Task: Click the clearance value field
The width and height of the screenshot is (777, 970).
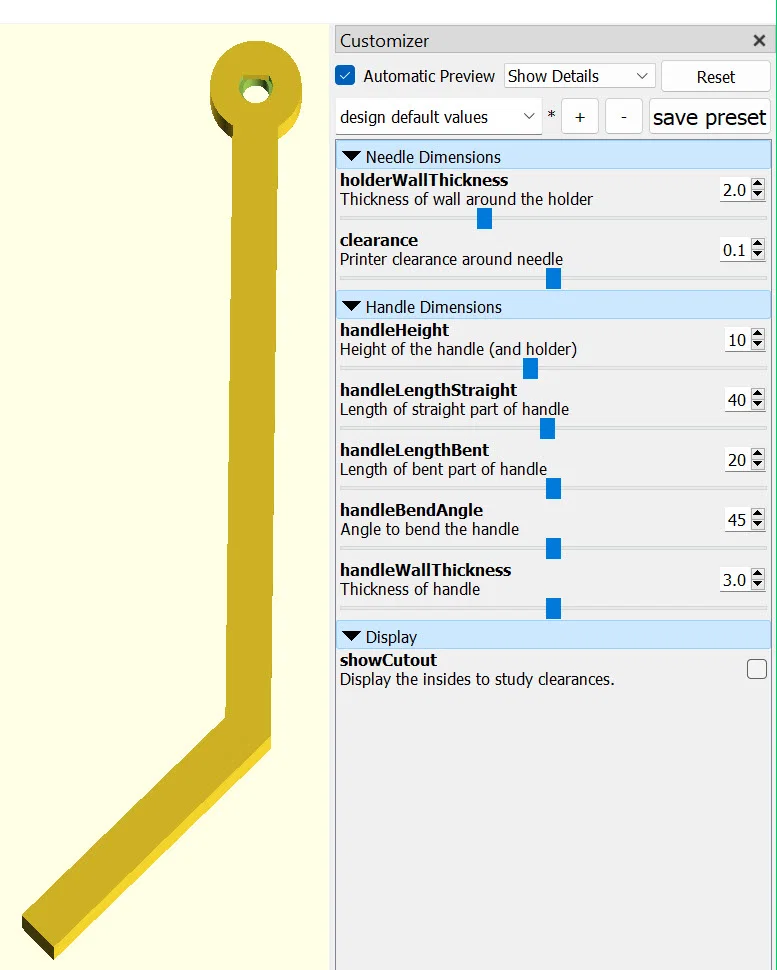Action: [734, 250]
